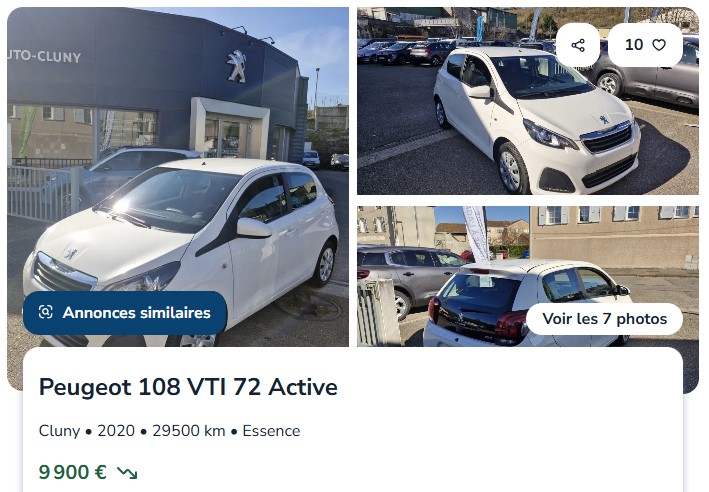Click the 29500 km mileage detail
Image resolution: width=709 pixels, height=492 pixels.
click(189, 431)
